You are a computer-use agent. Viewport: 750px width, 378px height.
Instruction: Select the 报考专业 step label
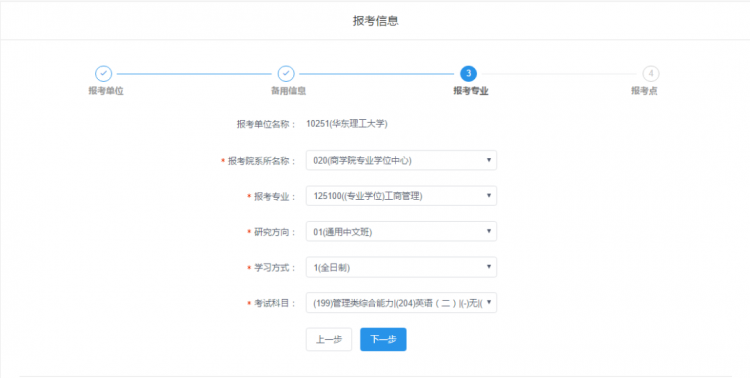[x=471, y=91]
